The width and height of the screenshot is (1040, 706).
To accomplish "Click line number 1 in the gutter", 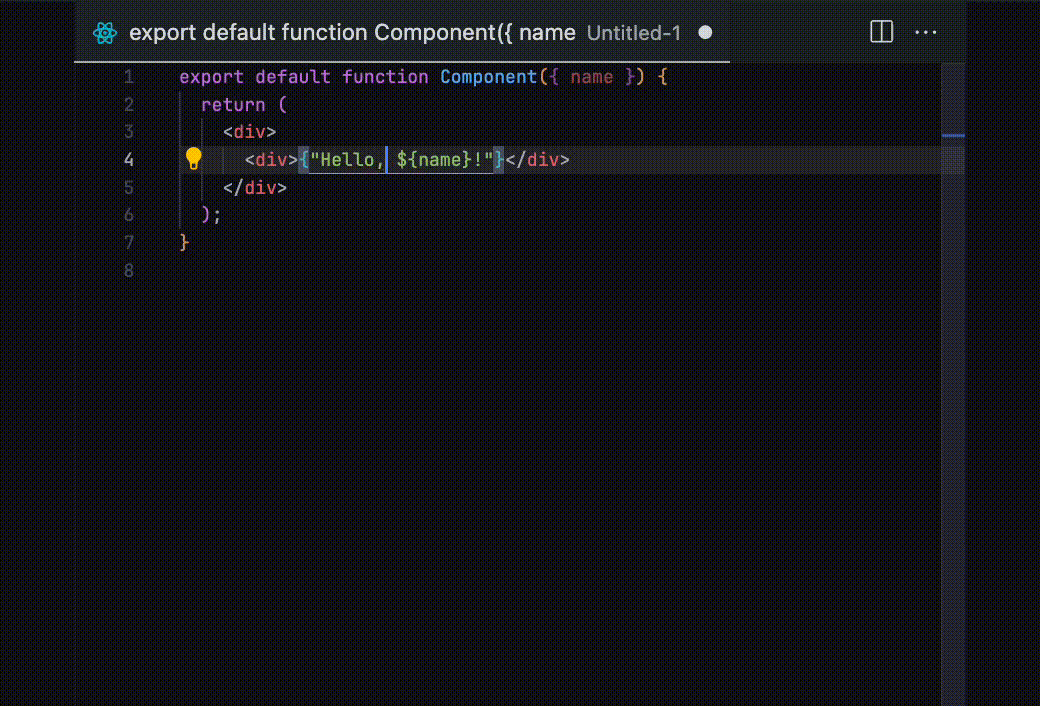I will click(x=128, y=77).
